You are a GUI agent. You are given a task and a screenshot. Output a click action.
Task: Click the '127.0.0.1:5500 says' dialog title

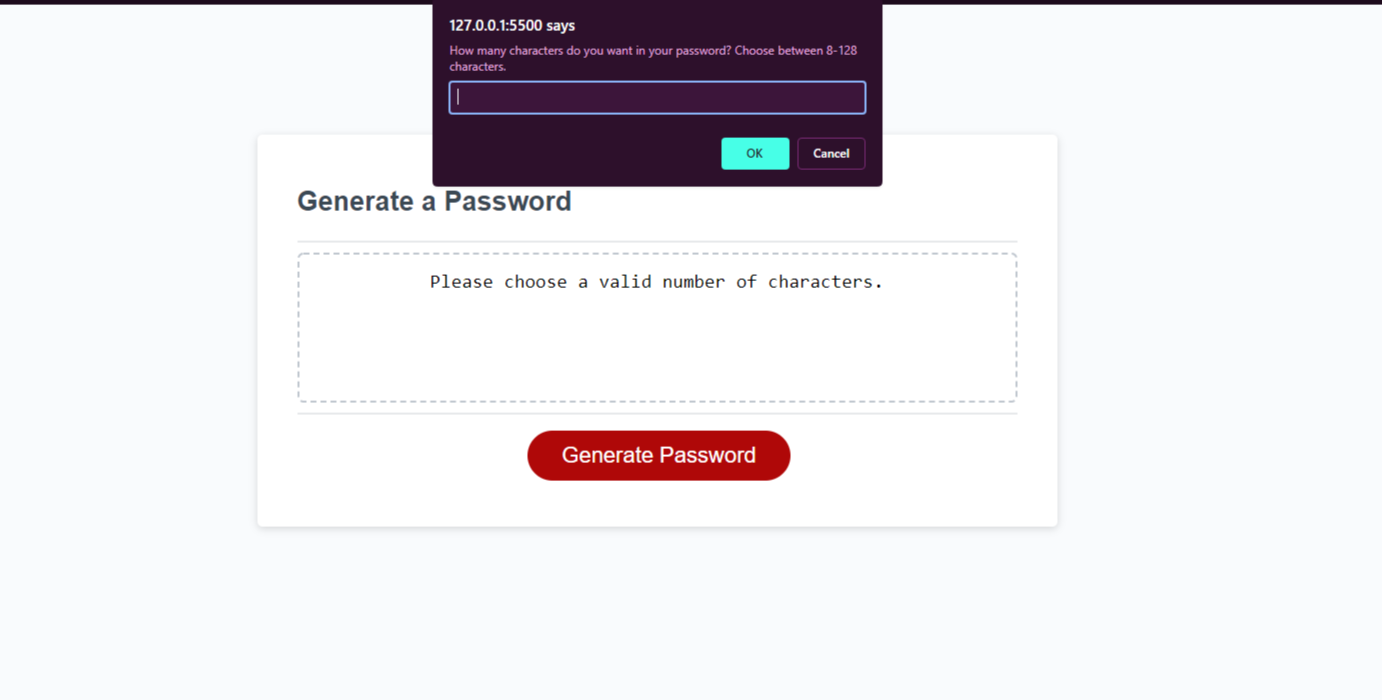[513, 25]
